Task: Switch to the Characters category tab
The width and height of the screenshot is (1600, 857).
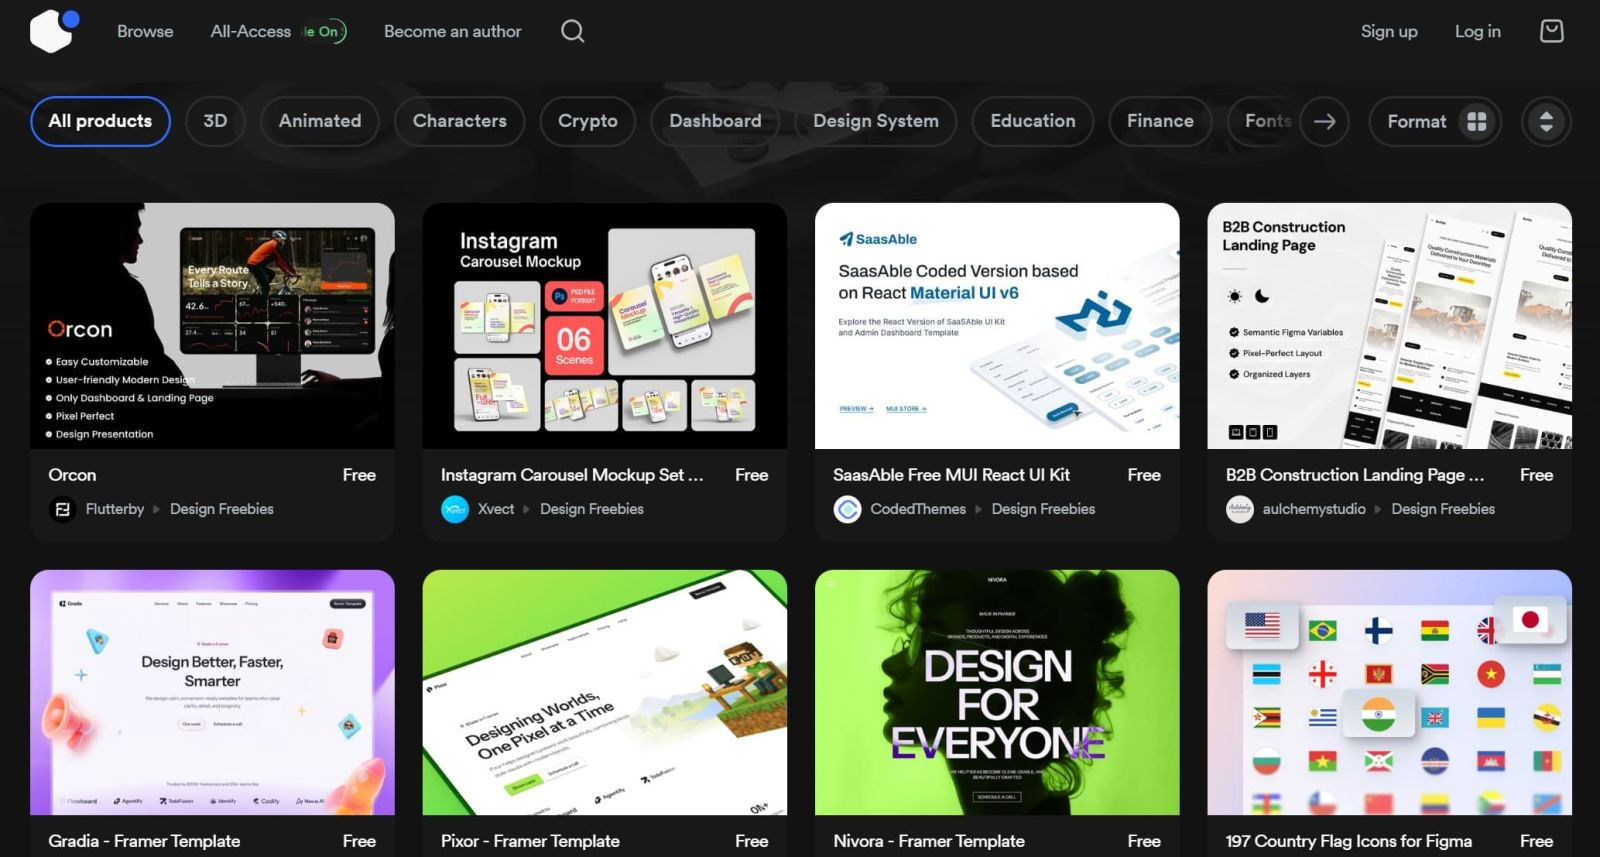Action: 459,121
